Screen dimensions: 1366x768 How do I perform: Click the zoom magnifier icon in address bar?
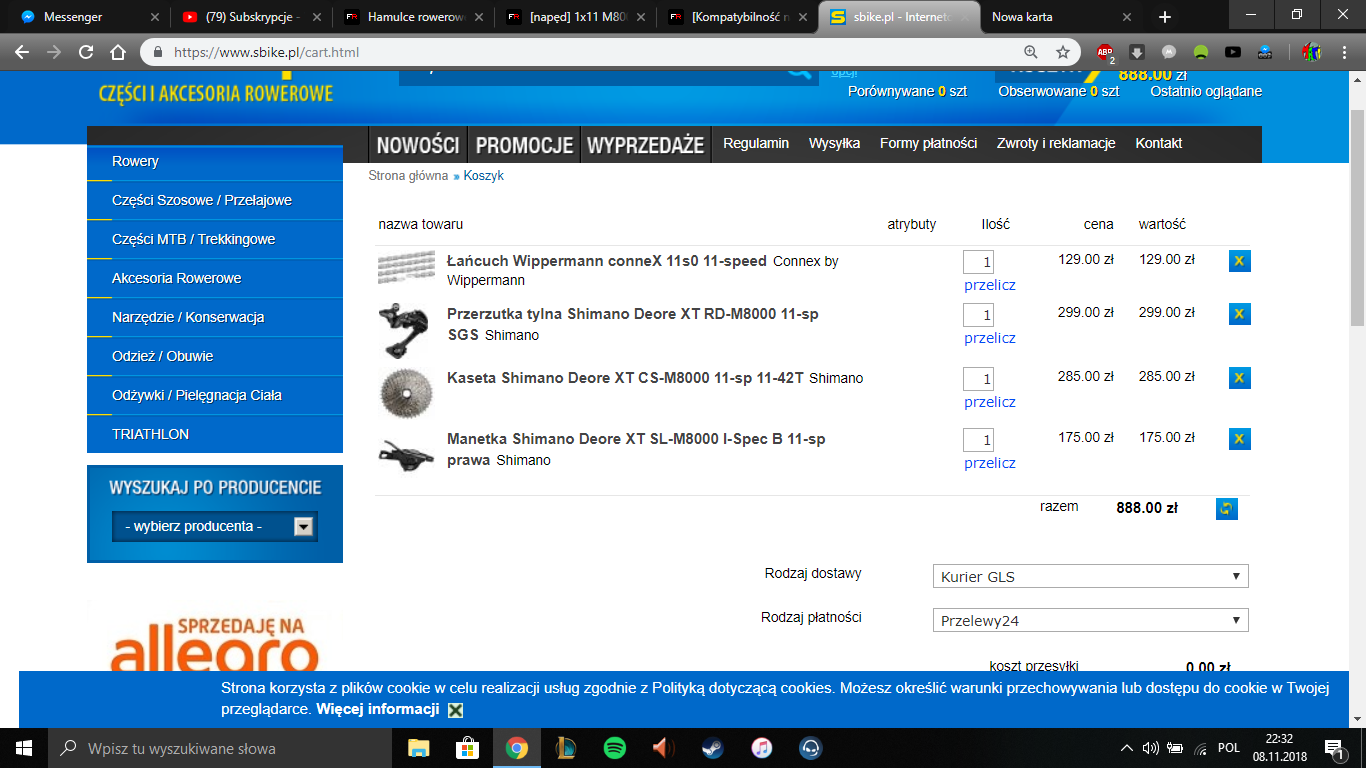coord(1031,52)
